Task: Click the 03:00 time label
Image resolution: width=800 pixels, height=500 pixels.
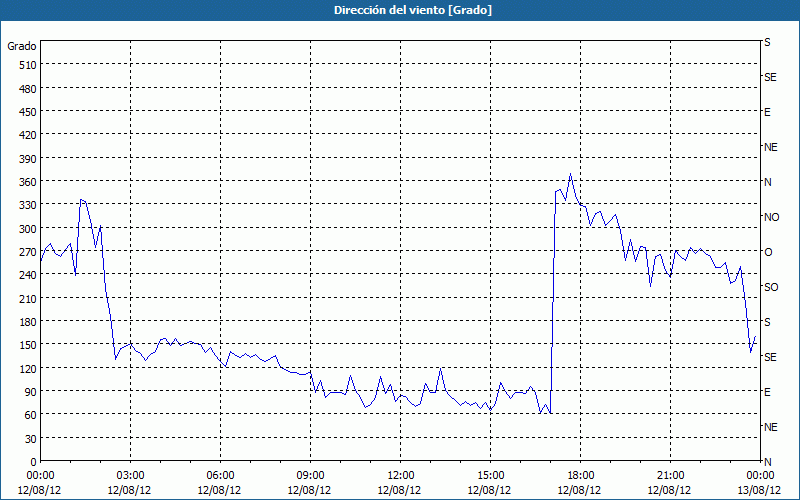Action: [x=130, y=476]
